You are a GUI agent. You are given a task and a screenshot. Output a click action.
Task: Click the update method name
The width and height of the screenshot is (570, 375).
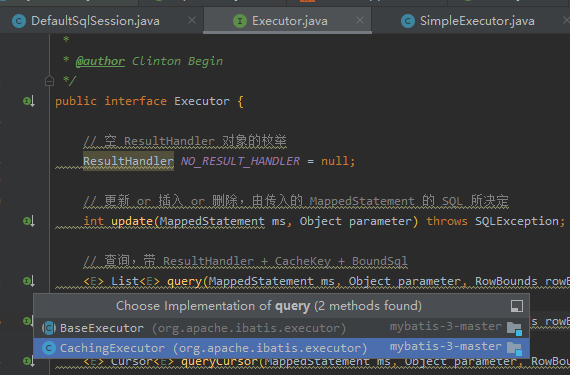click(x=132, y=221)
